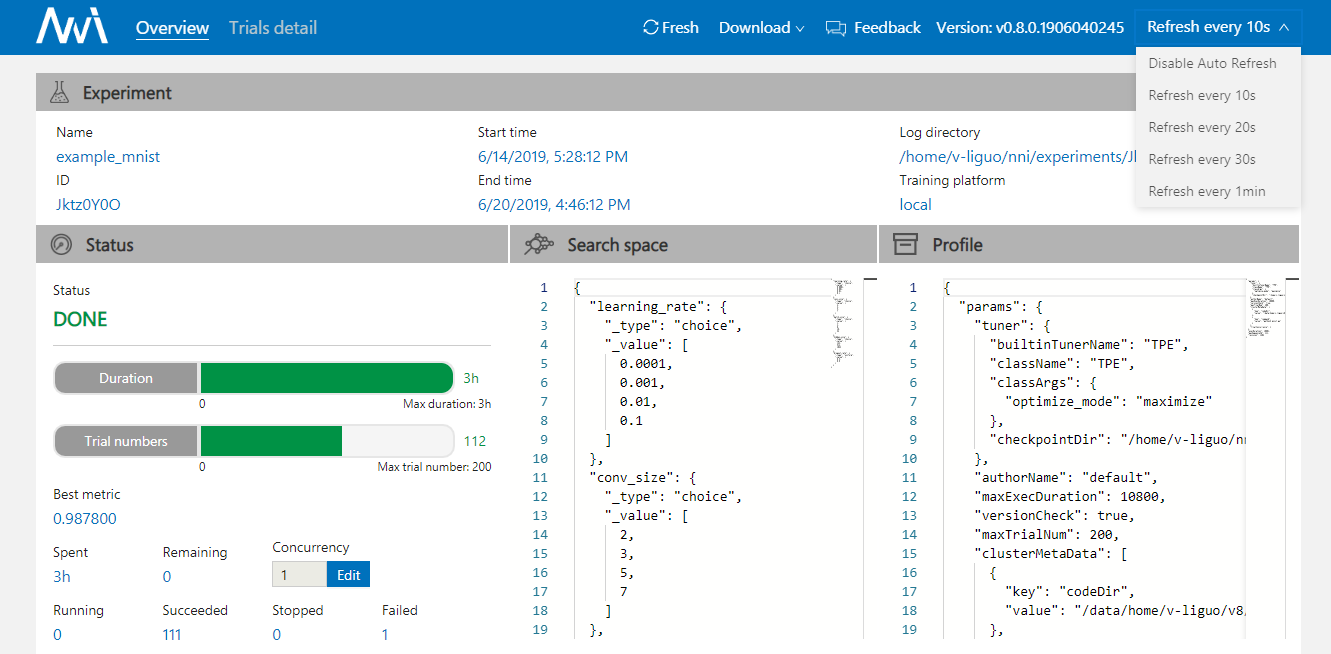Click the Concurrency number input field

click(299, 575)
